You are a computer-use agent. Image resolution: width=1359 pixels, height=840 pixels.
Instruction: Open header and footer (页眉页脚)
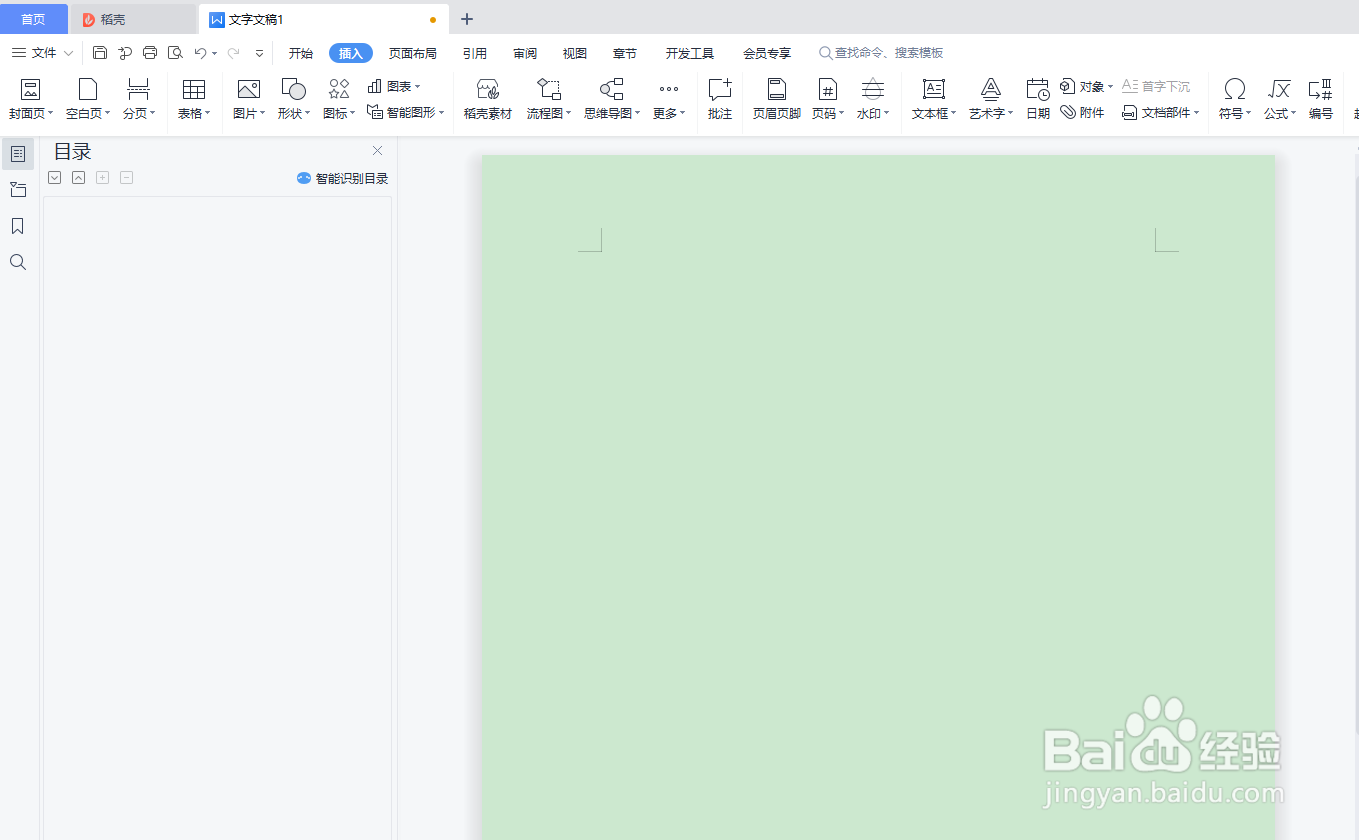pos(777,99)
